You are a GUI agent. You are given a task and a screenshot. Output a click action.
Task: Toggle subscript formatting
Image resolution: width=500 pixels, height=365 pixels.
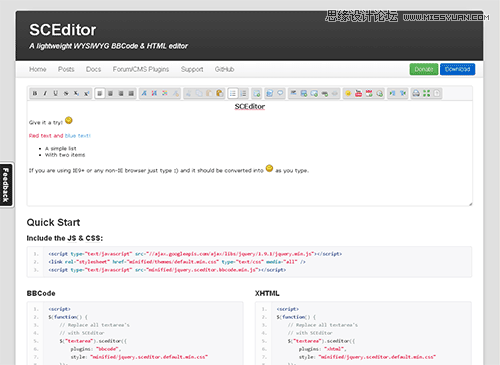pos(76,93)
